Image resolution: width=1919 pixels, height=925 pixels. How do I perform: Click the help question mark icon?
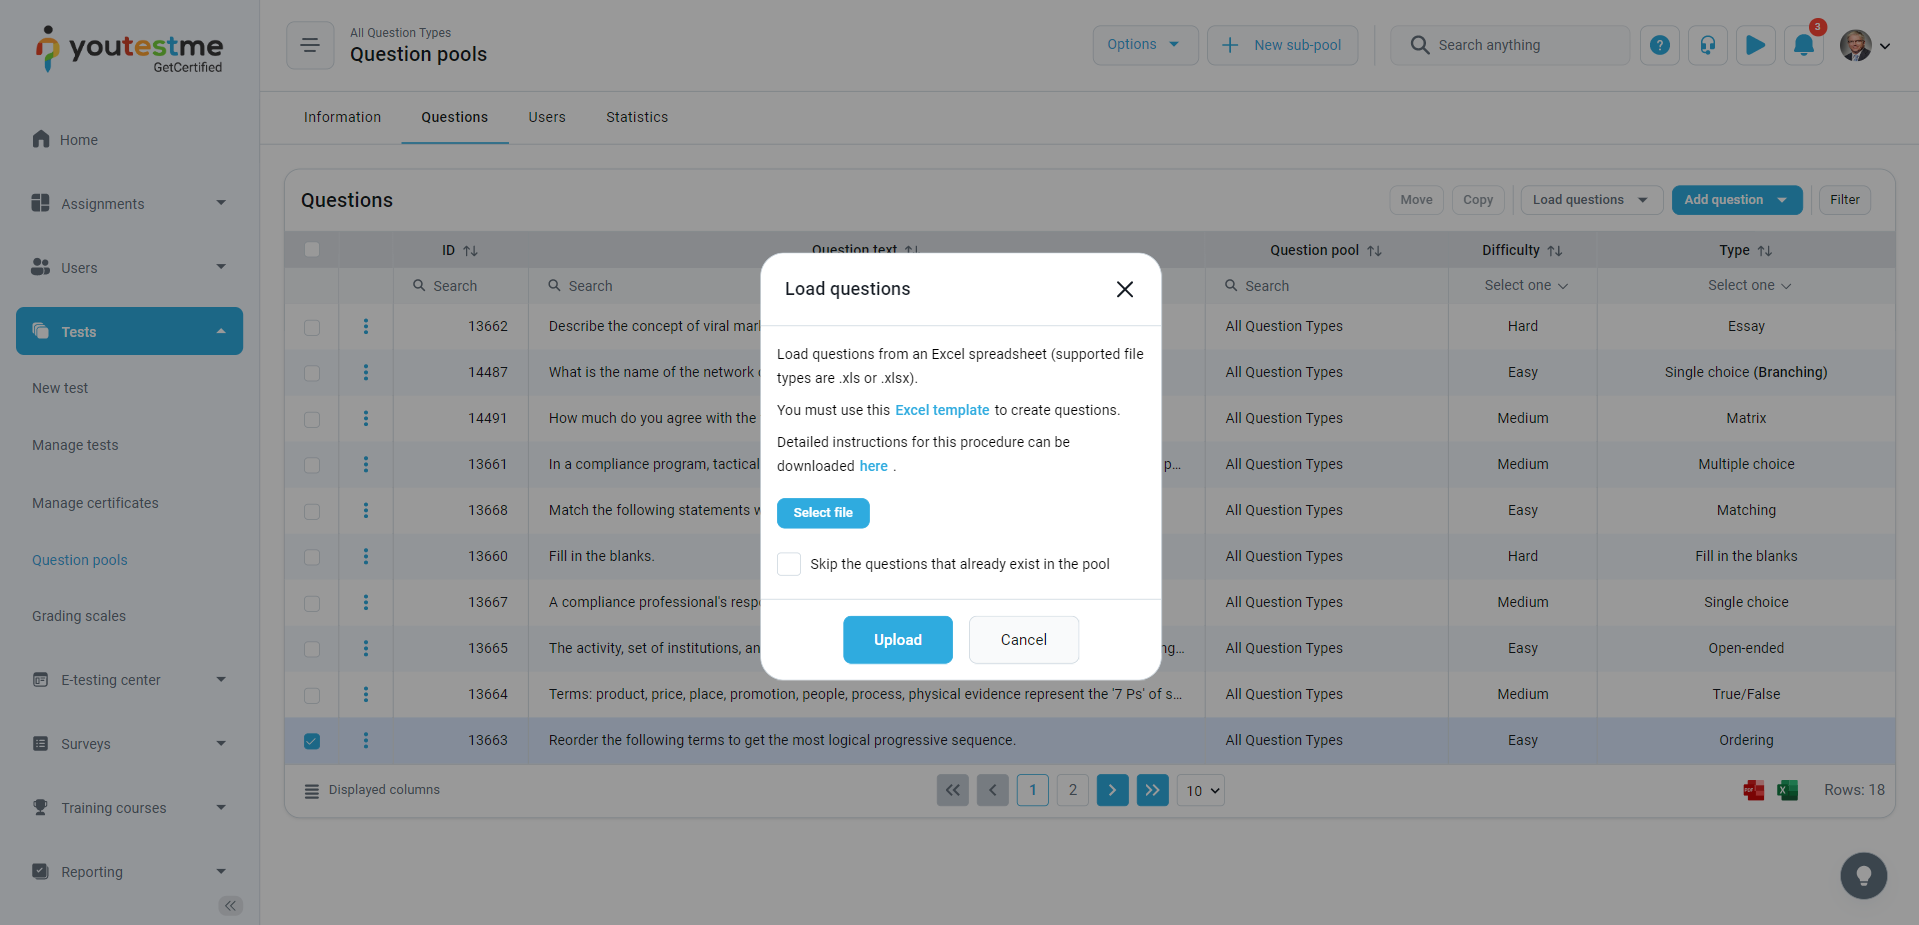point(1659,45)
